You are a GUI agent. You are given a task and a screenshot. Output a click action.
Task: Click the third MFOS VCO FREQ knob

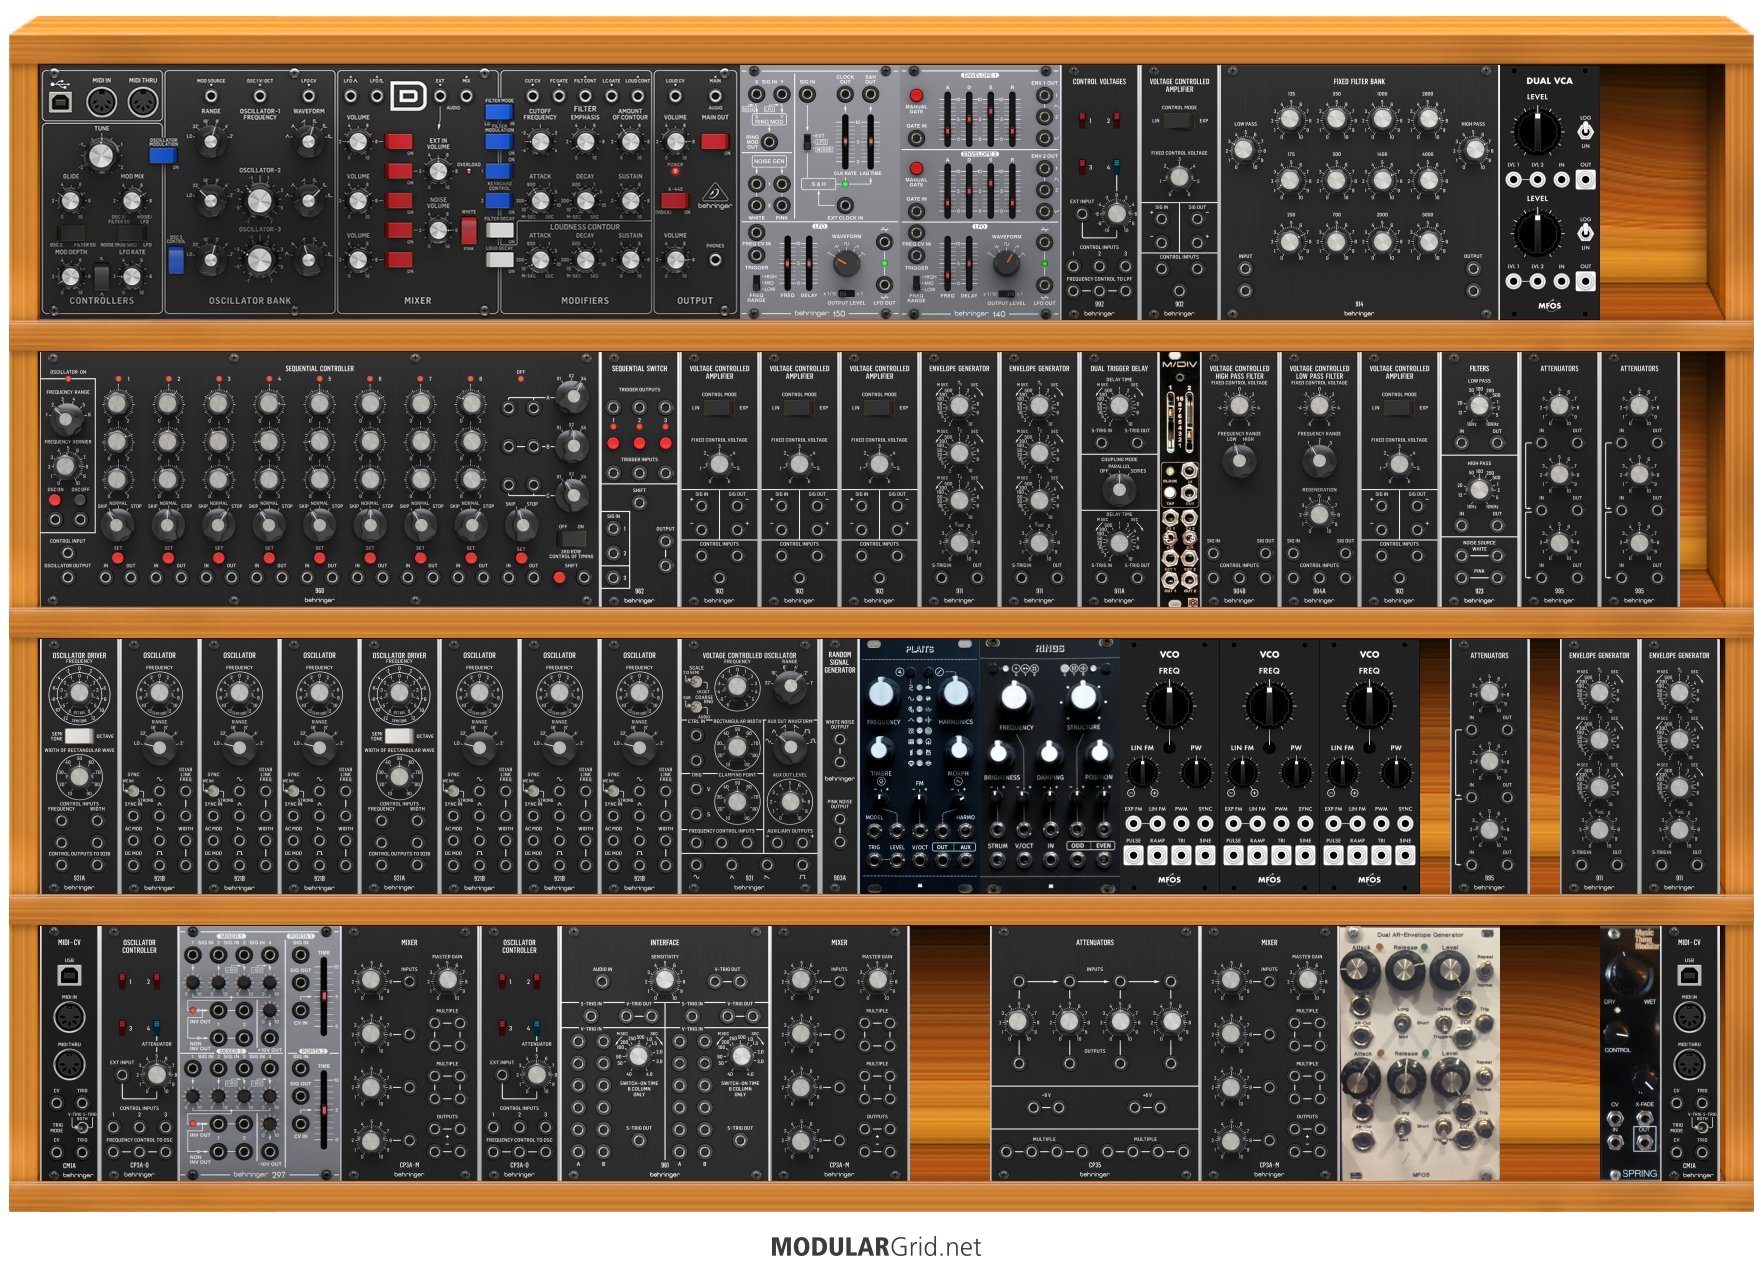(x=1369, y=705)
